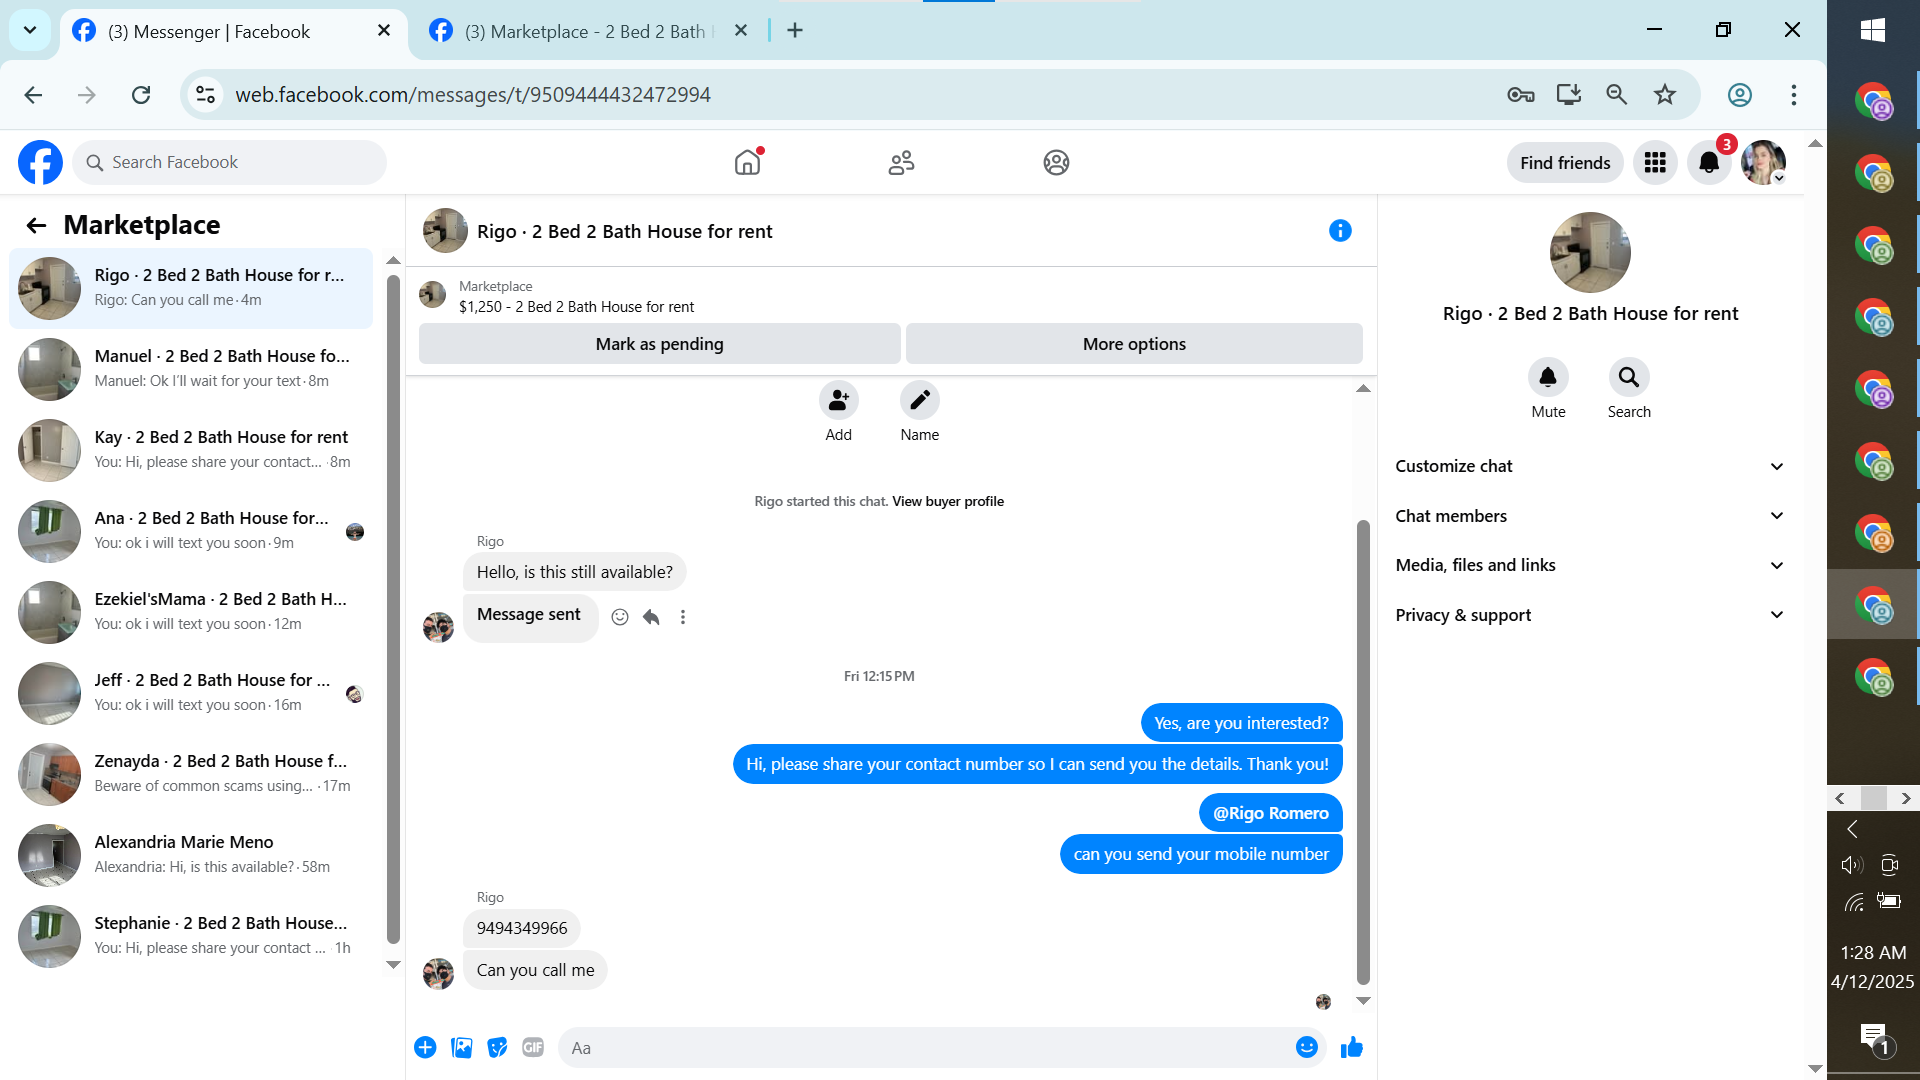The width and height of the screenshot is (1920, 1080).
Task: Open Jeff's conversation
Action: 191,692
